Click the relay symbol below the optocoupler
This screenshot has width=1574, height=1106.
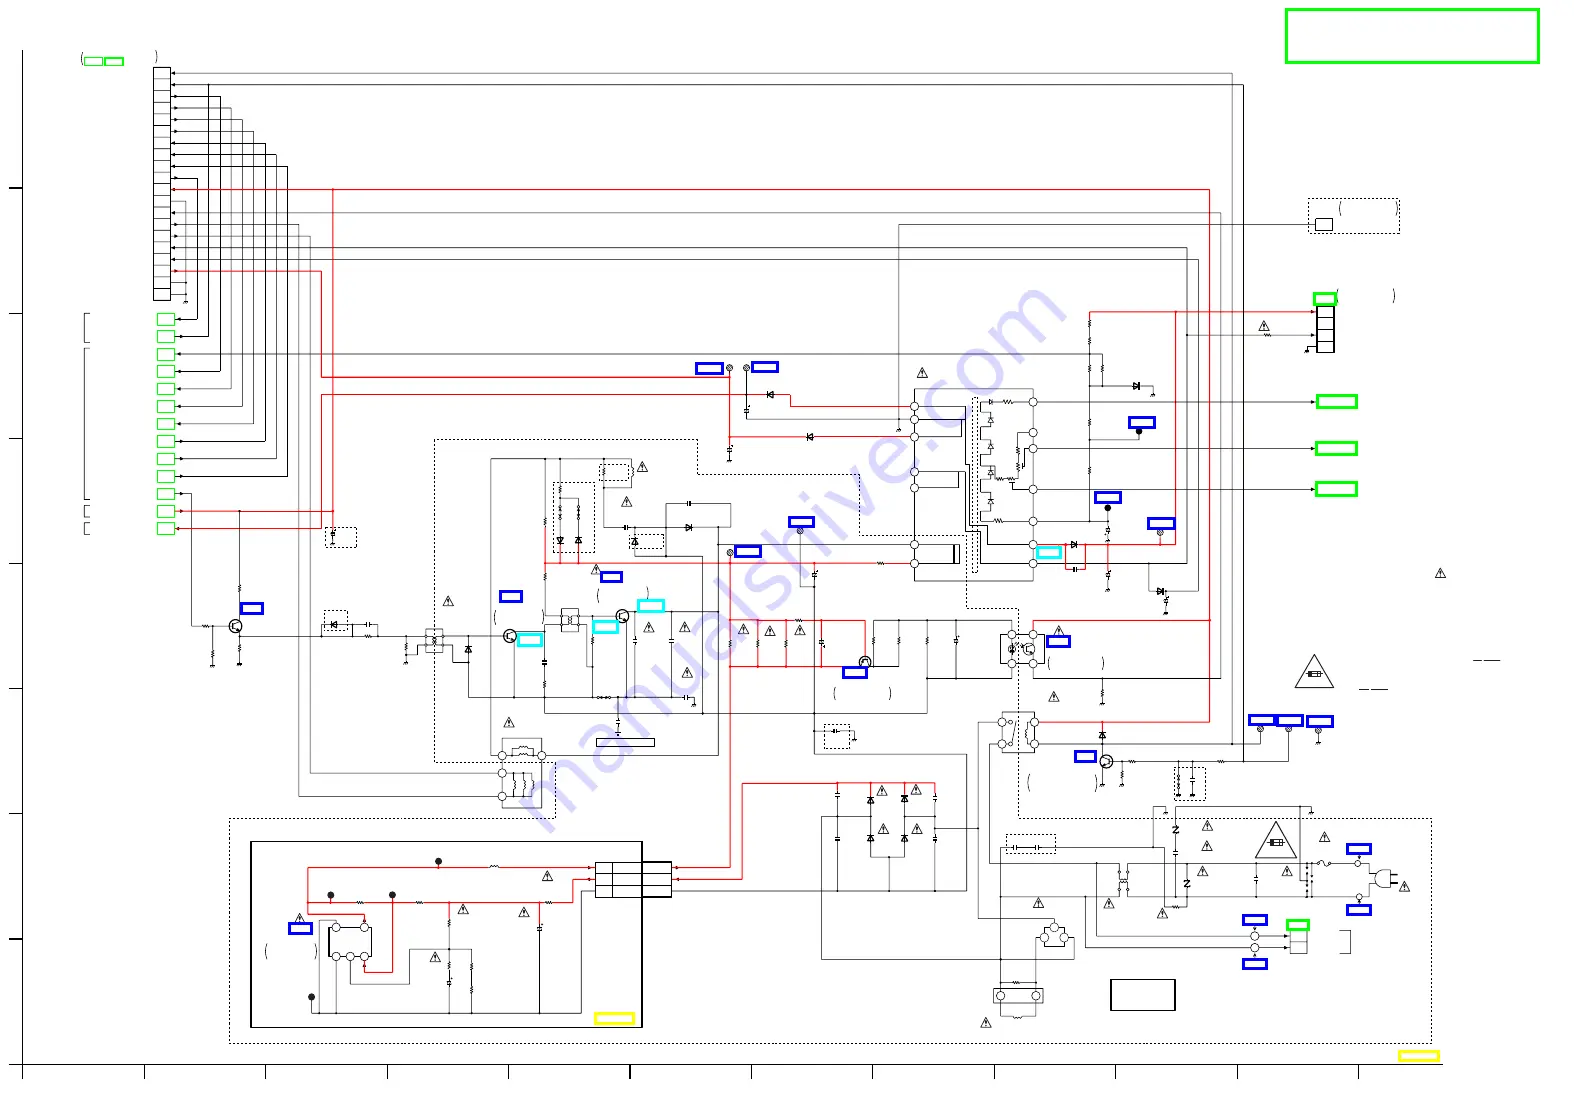tap(1018, 732)
